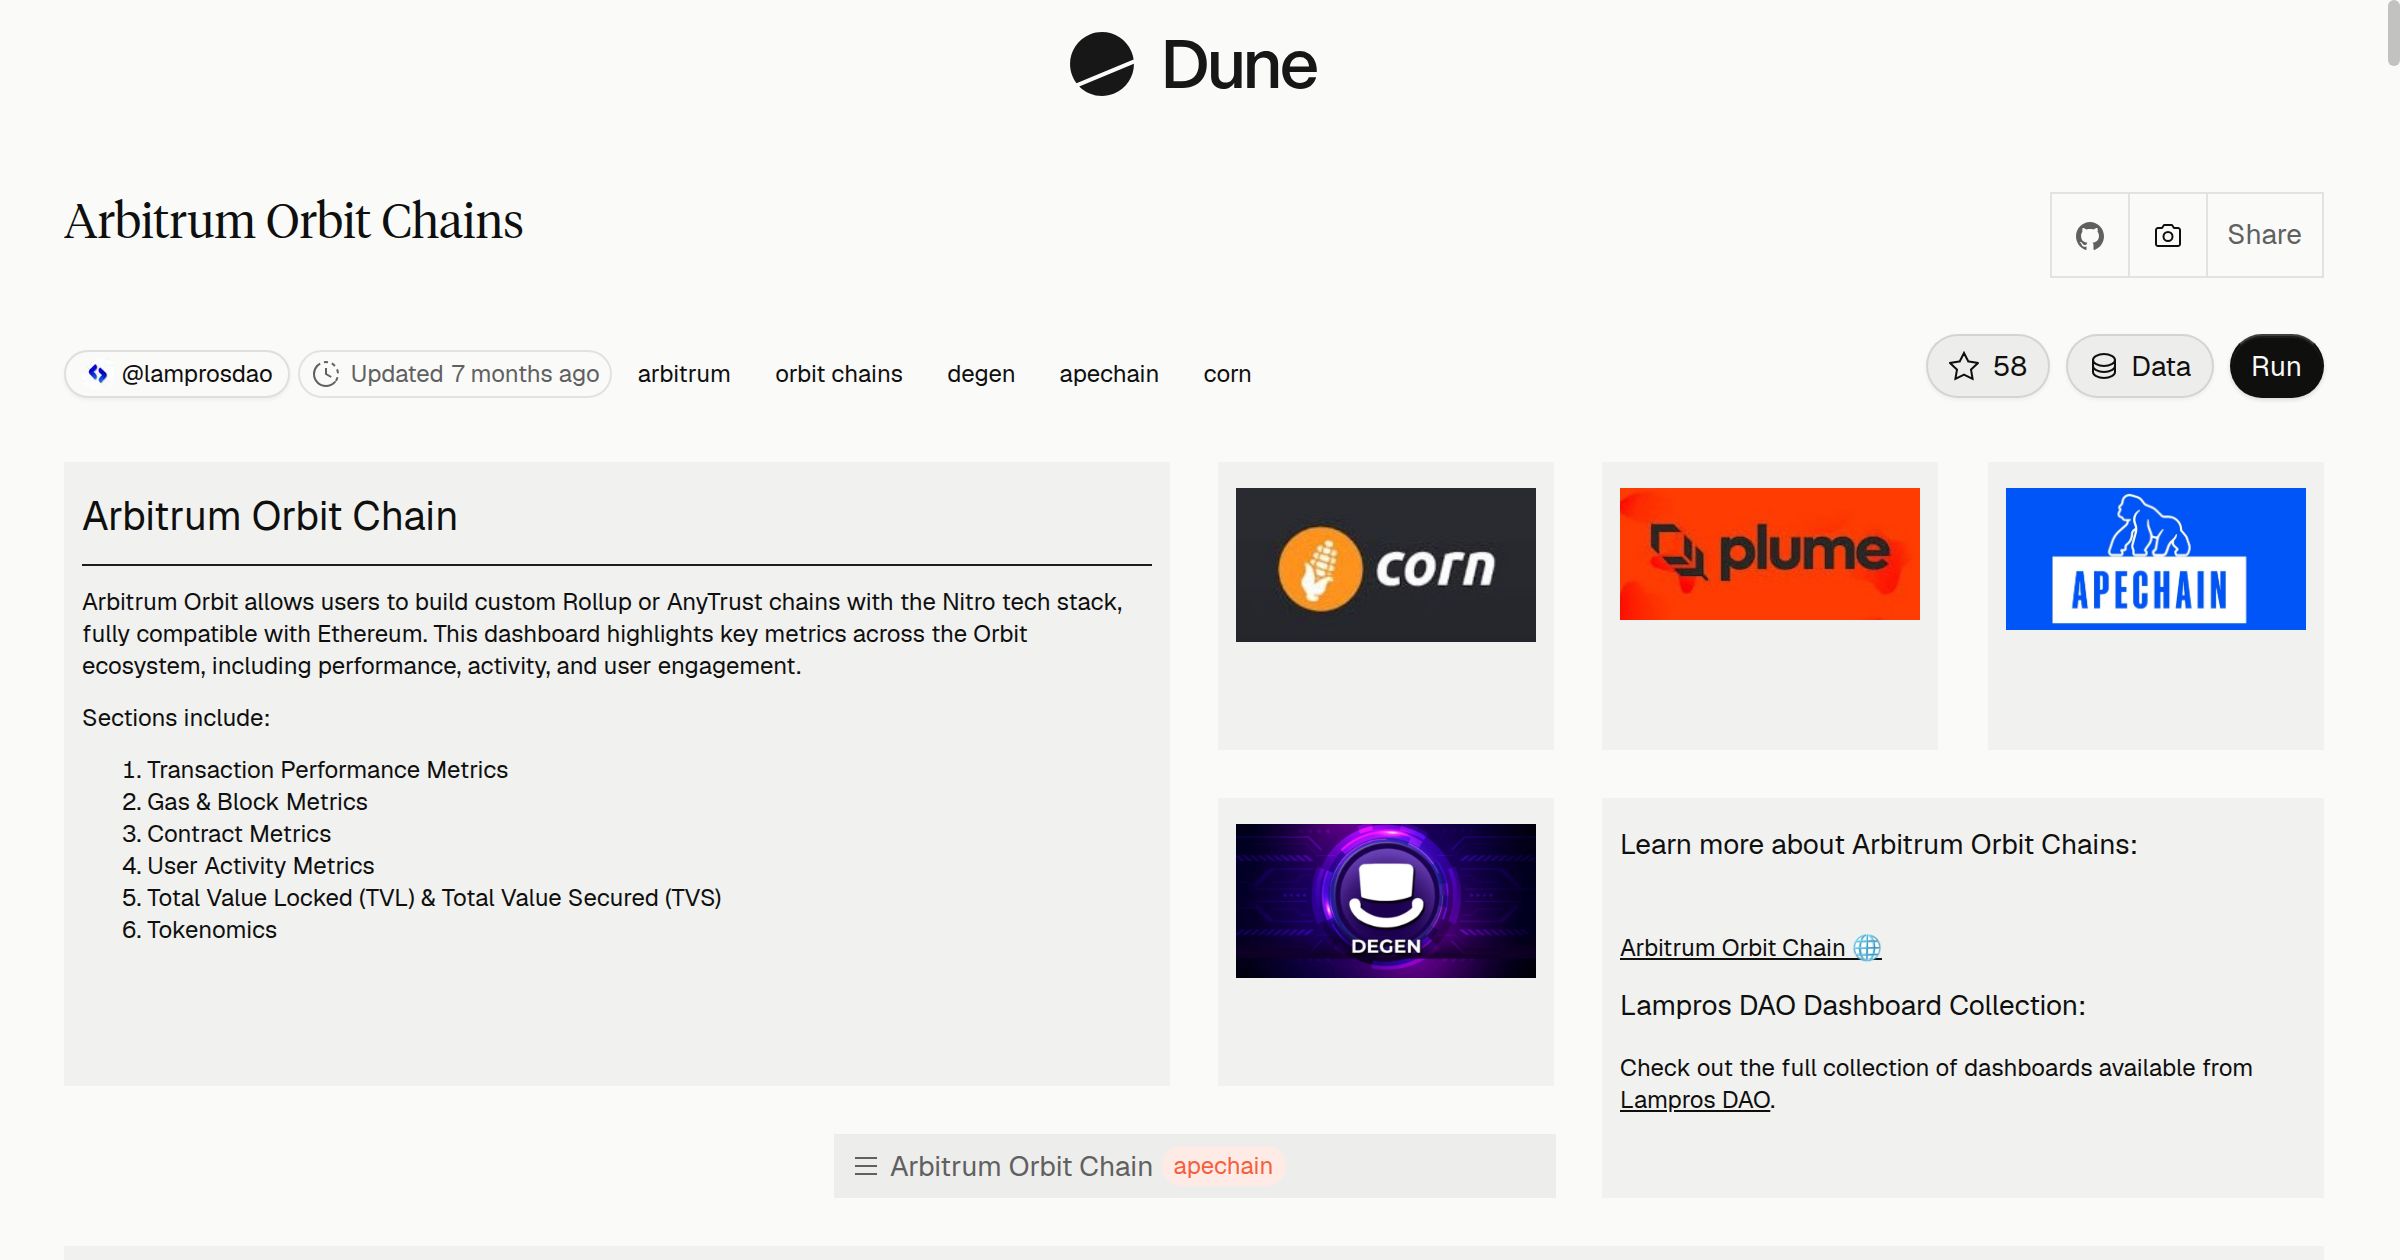The width and height of the screenshot is (2400, 1260).
Task: Select the orbit chains tag
Action: tap(839, 374)
